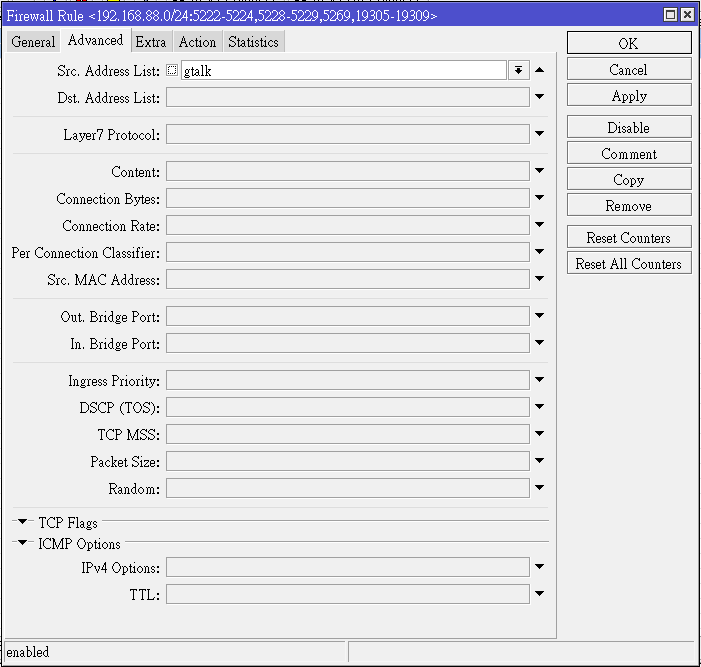Click the Layer7 Protocol input box
The height and width of the screenshot is (667, 701).
[348, 134]
